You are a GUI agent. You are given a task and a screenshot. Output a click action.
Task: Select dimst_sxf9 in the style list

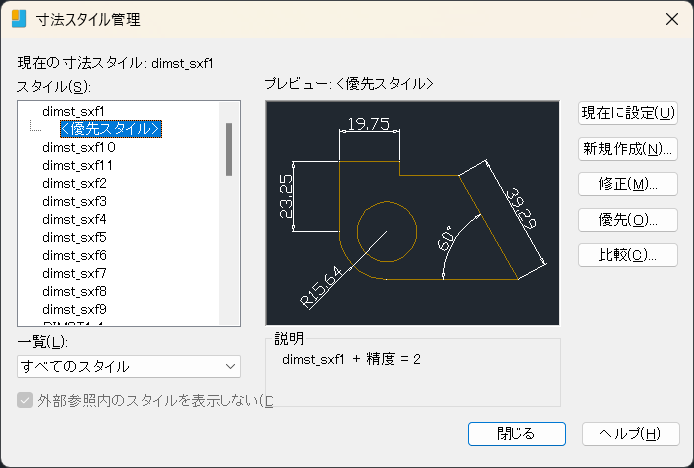[x=74, y=309]
